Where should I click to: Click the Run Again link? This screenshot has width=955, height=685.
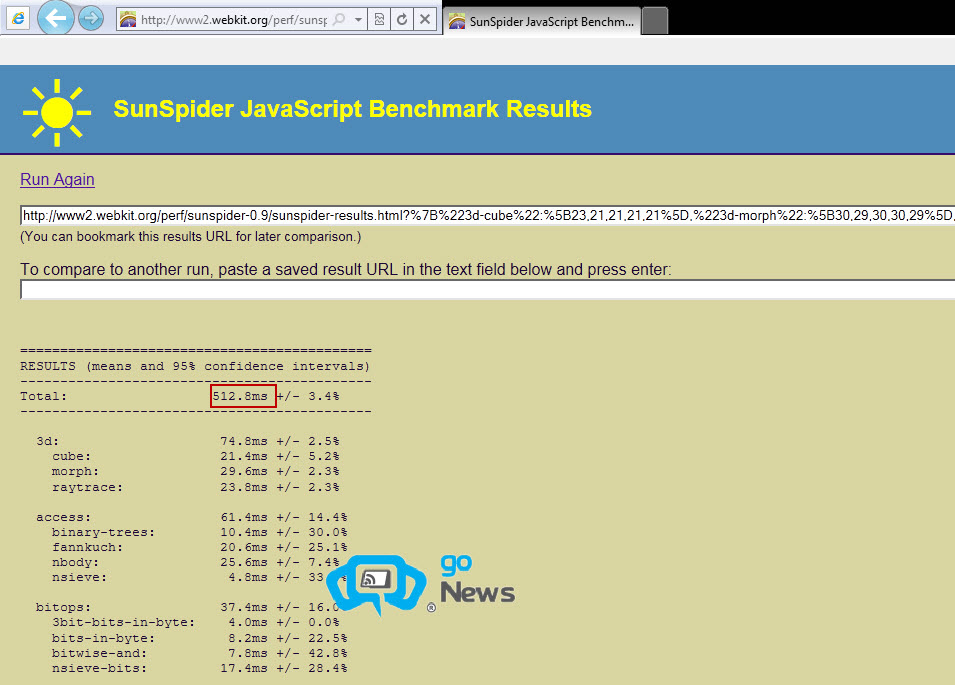57,180
